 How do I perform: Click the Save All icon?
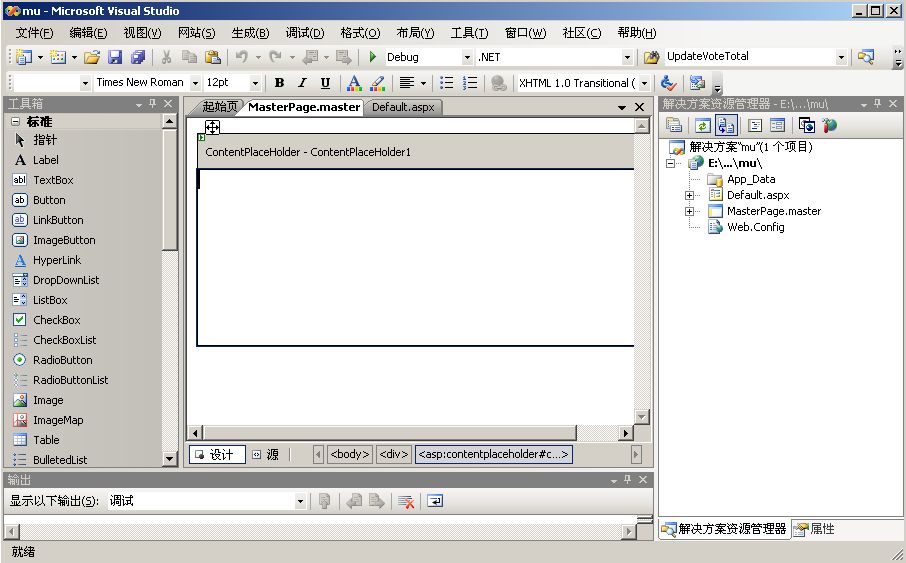click(138, 57)
